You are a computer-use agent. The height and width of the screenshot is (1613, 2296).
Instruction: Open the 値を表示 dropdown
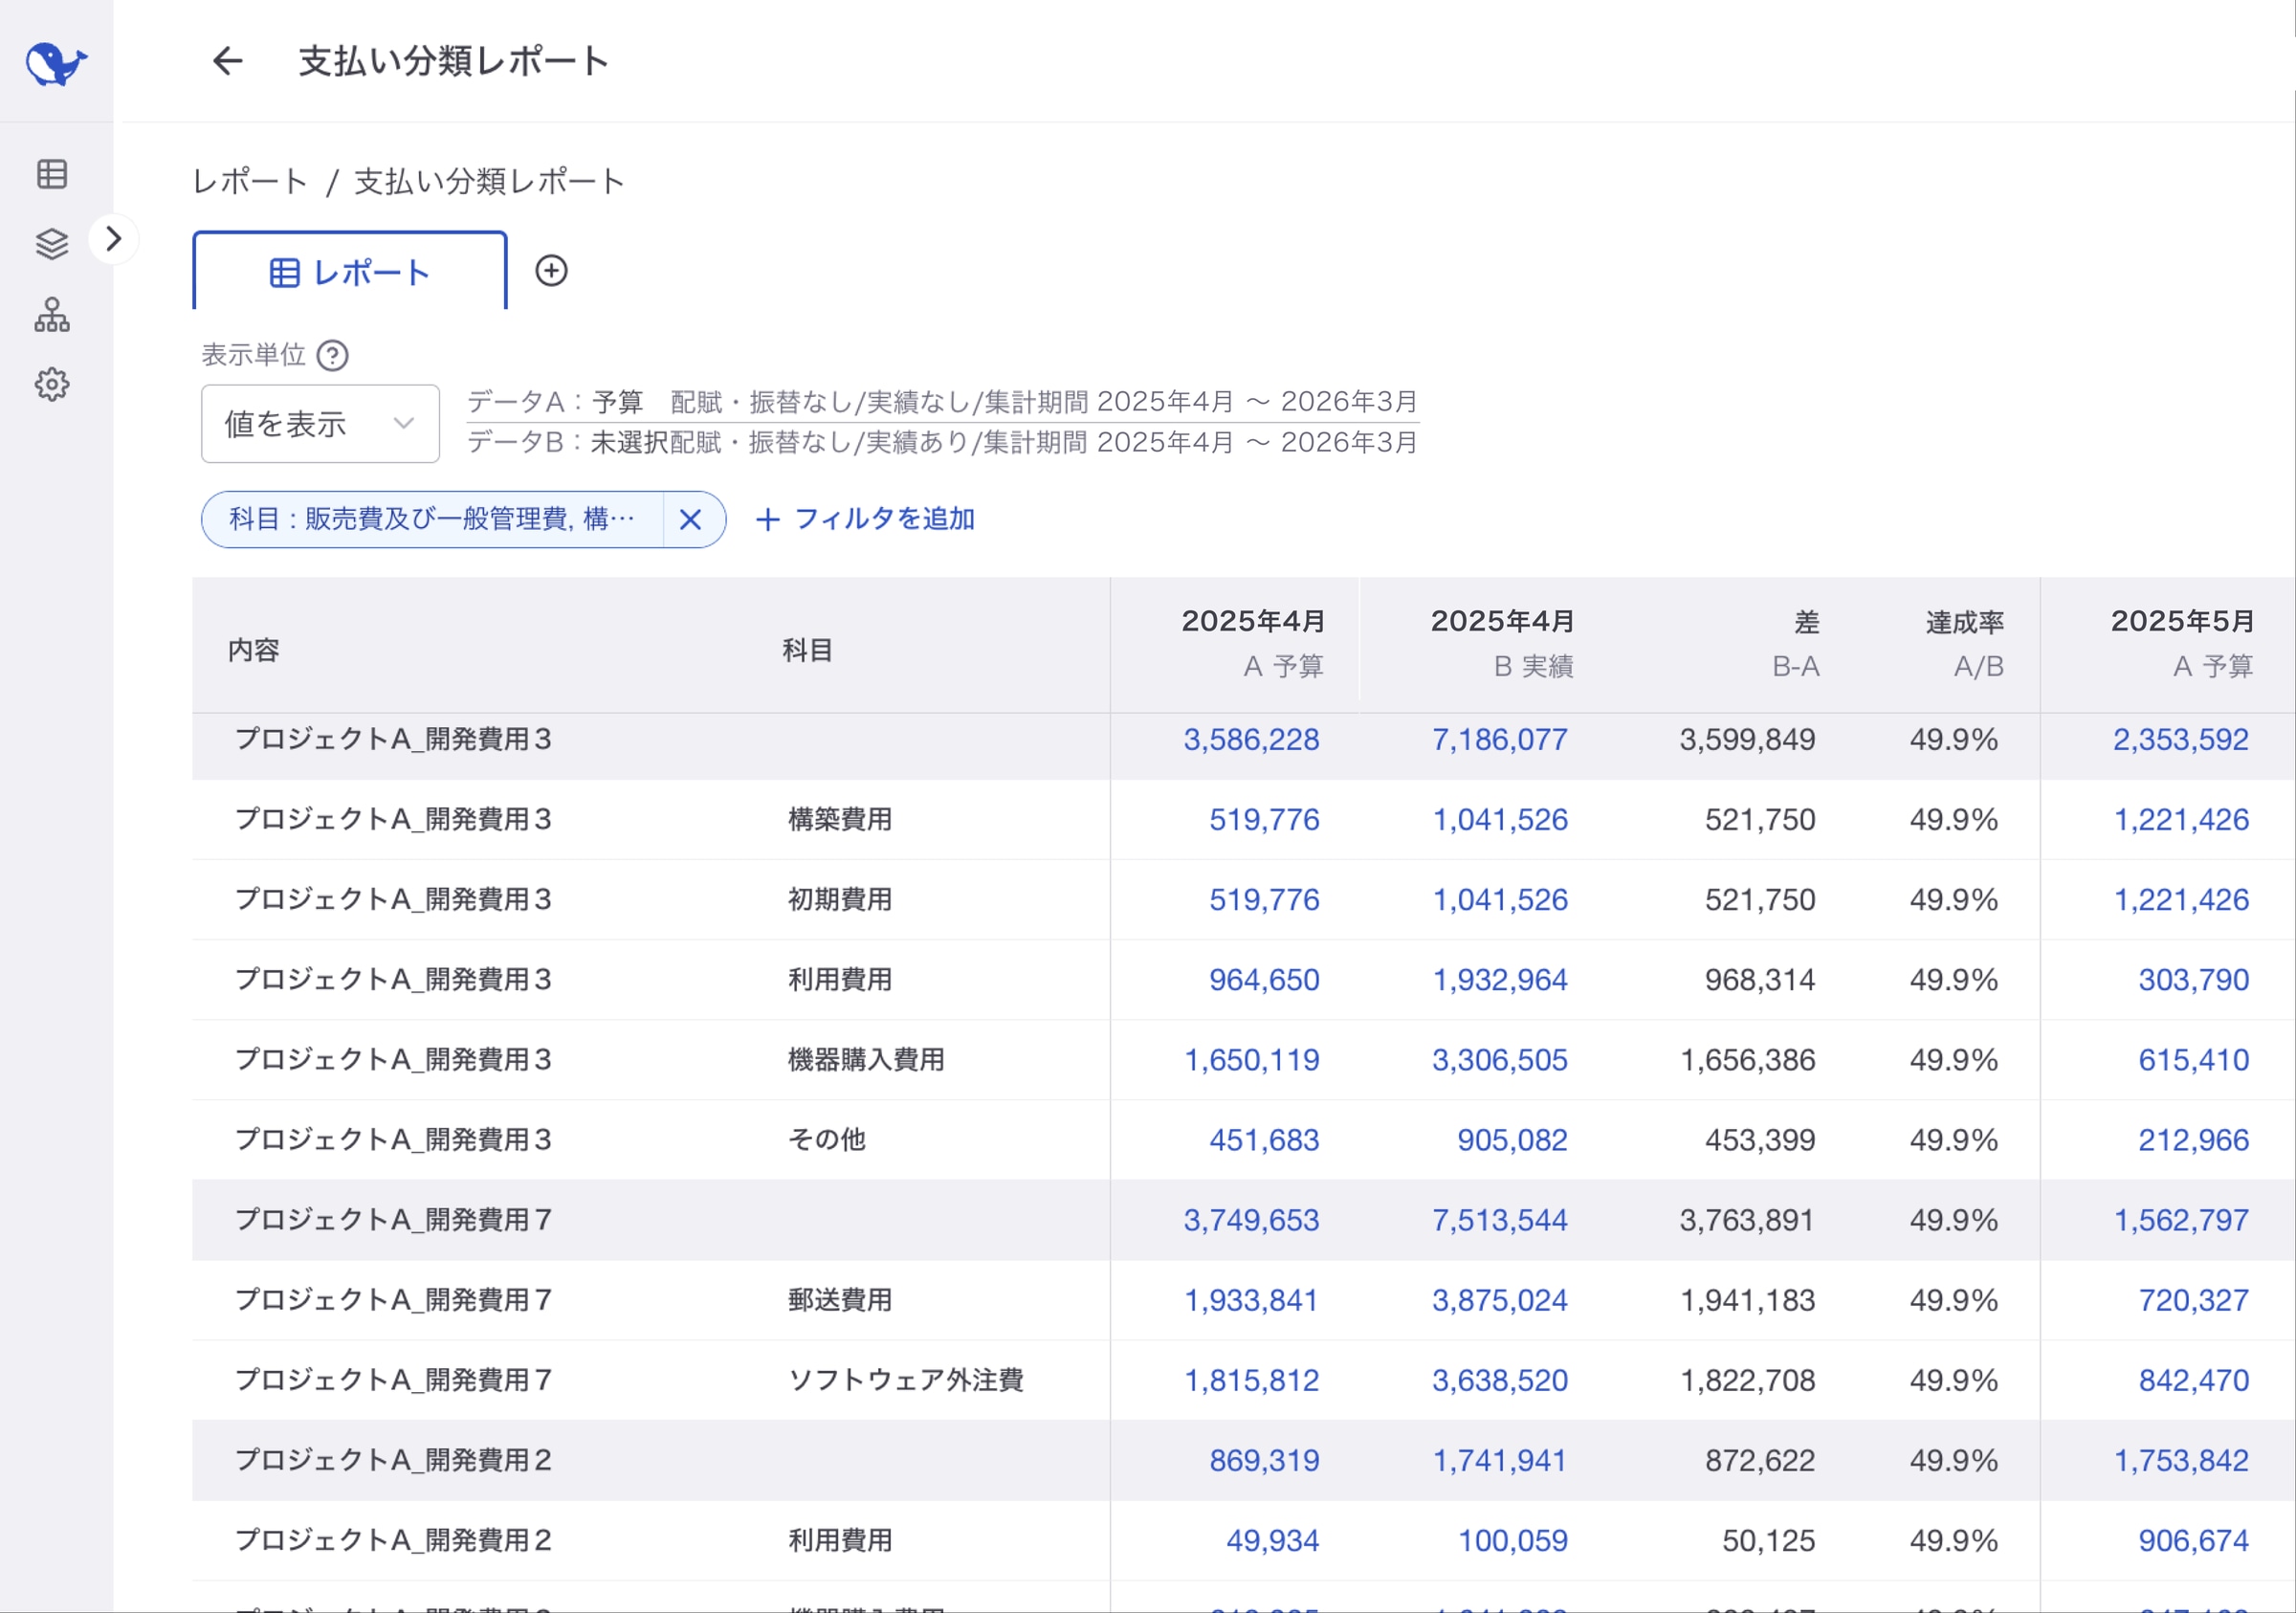(320, 424)
